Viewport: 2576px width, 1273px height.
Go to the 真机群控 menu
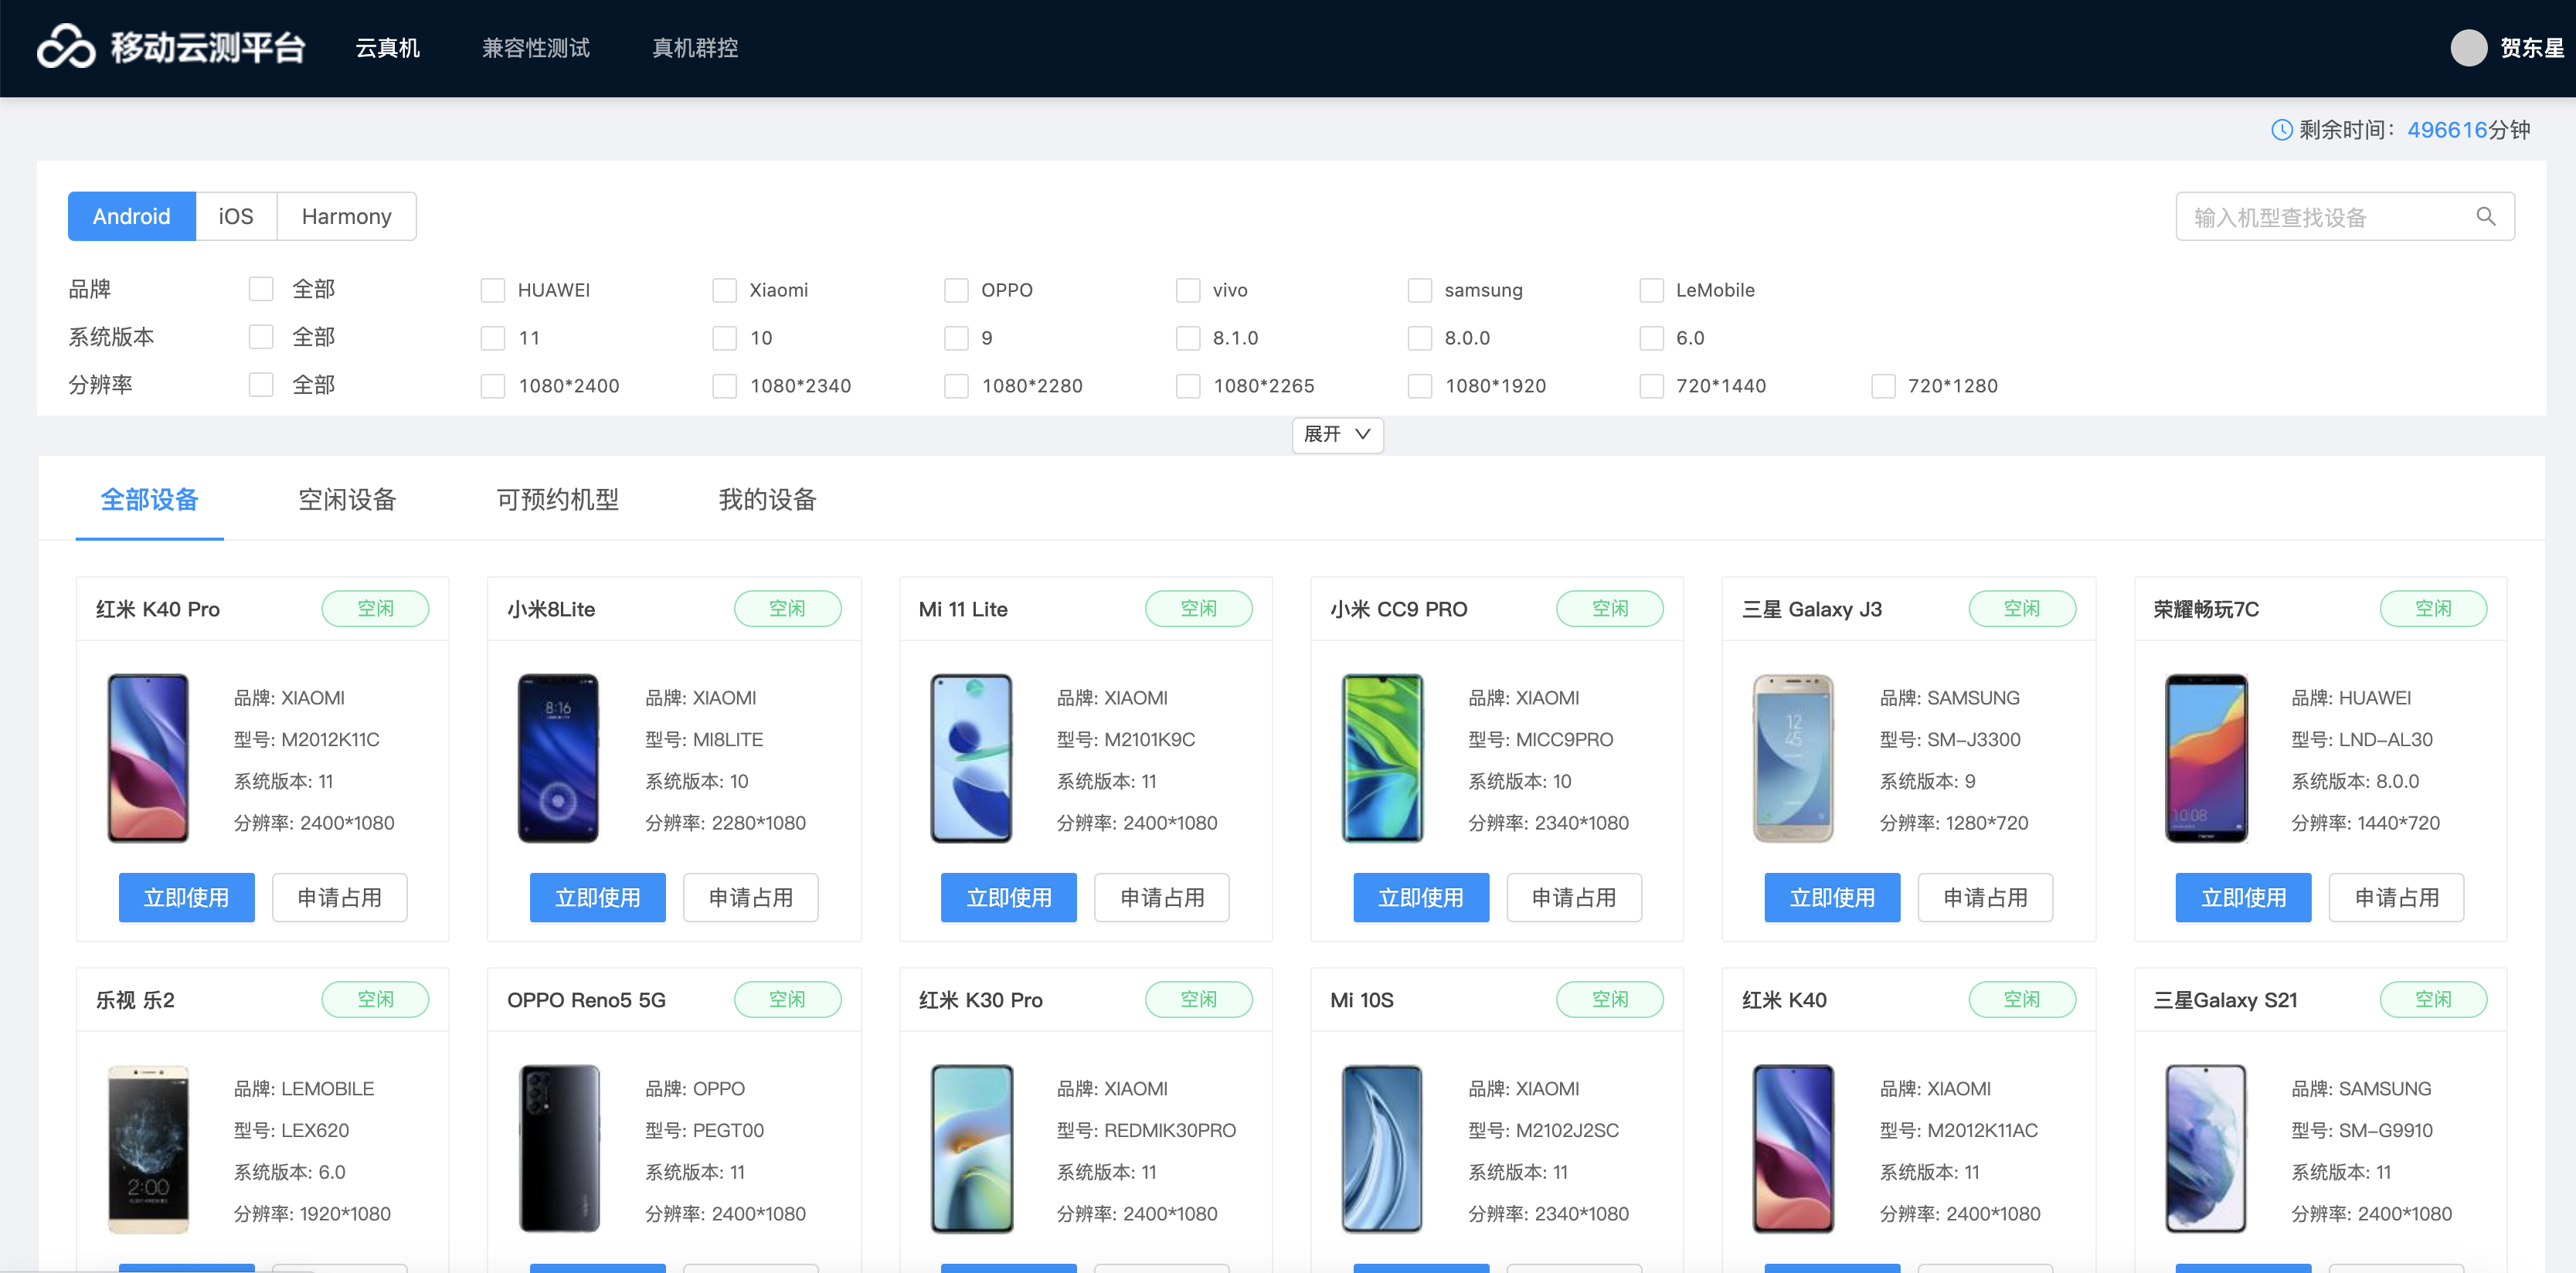point(695,48)
